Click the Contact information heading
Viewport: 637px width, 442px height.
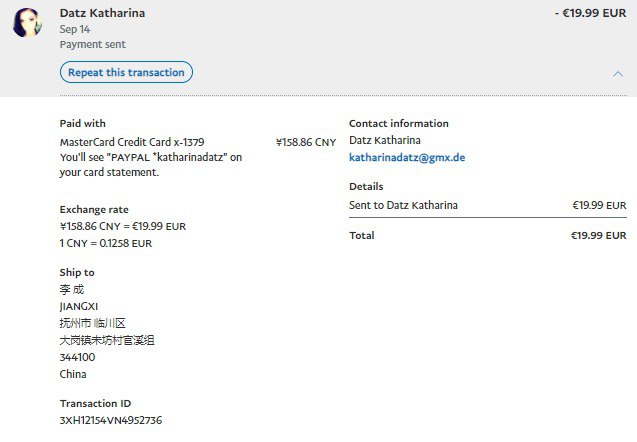pyautogui.click(x=398, y=123)
